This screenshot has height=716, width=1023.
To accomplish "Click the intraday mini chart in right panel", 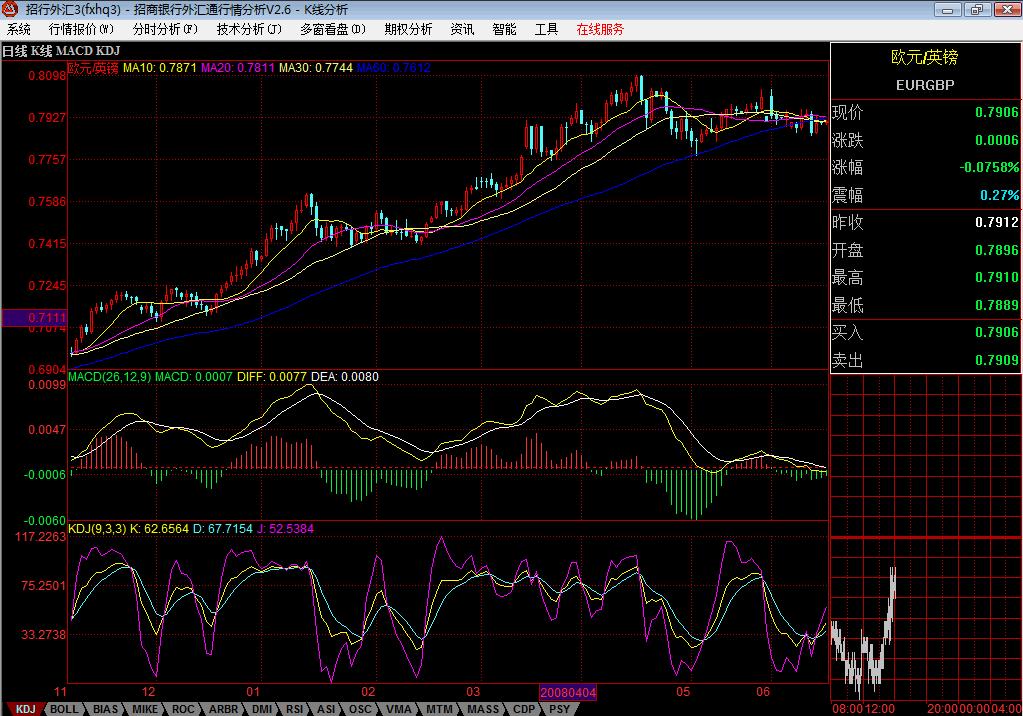I will [x=926, y=538].
